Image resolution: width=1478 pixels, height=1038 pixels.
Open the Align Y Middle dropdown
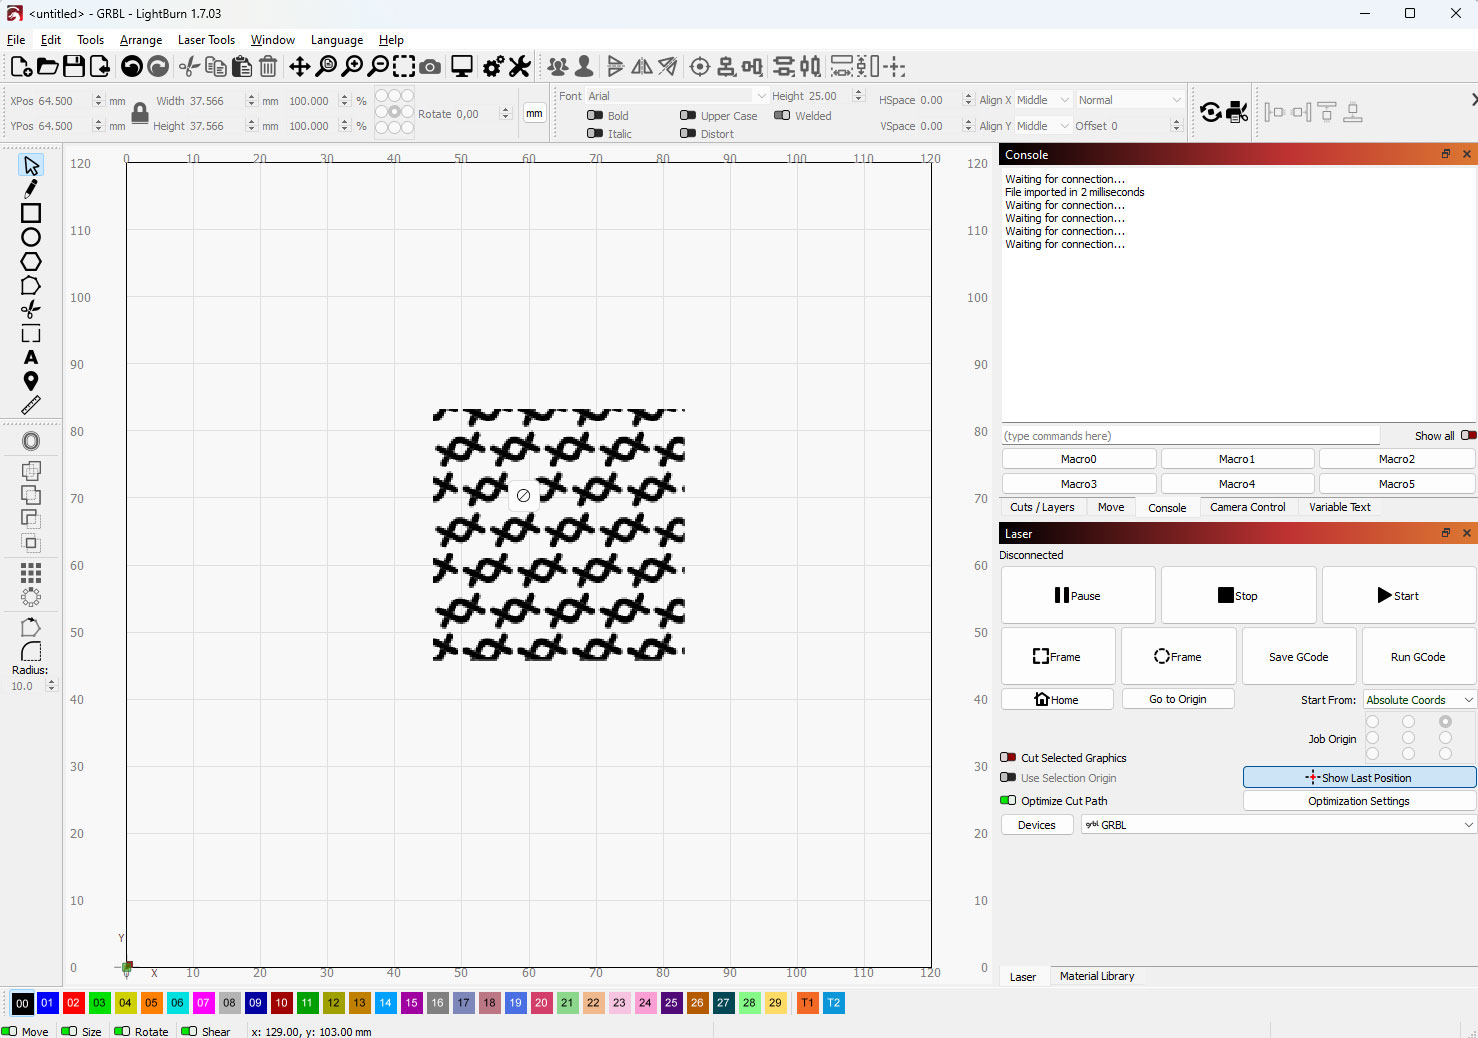(x=1043, y=126)
